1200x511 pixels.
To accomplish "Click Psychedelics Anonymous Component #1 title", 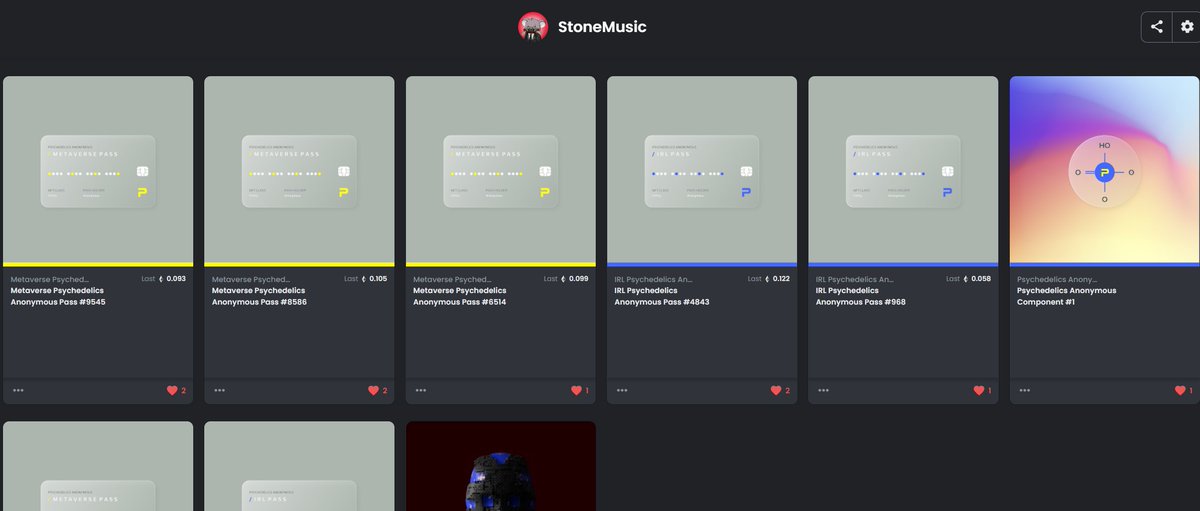I will click(x=1067, y=296).
